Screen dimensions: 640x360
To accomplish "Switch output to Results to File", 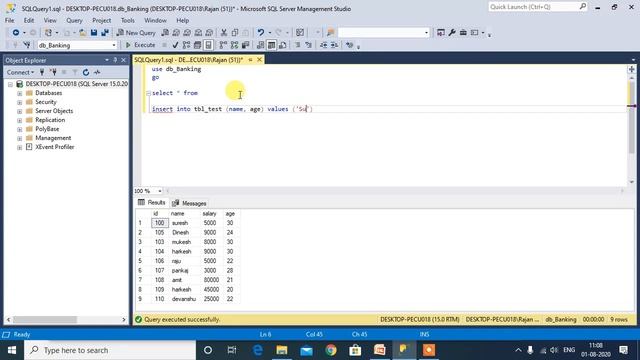I will [x=282, y=45].
